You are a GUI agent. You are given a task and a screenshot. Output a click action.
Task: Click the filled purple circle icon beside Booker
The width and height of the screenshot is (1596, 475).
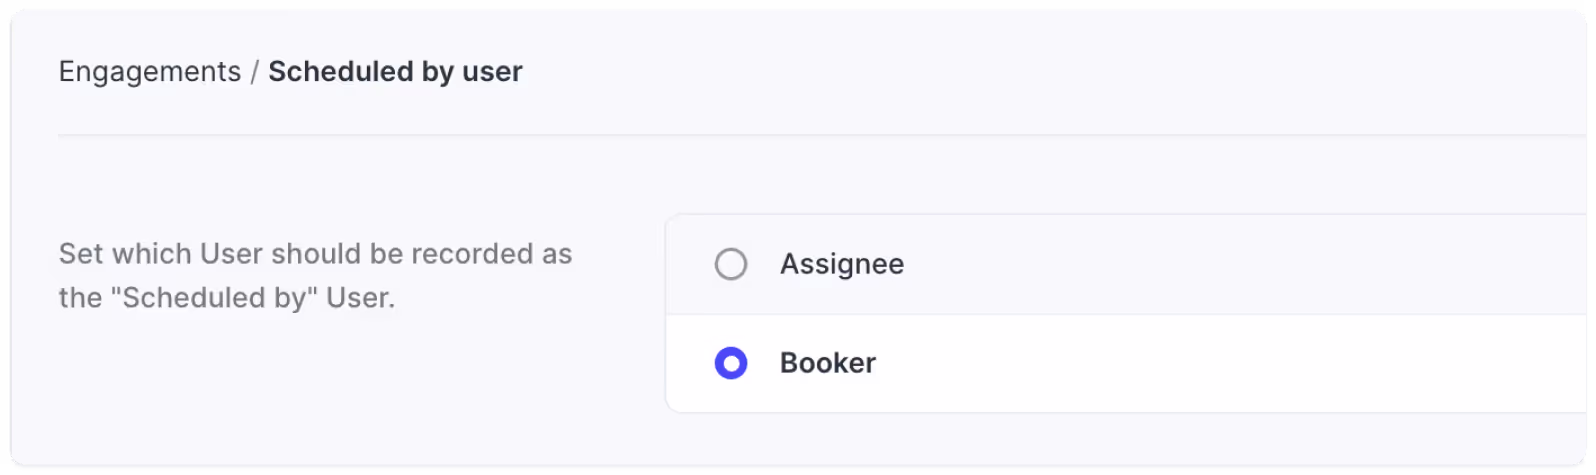pos(731,363)
